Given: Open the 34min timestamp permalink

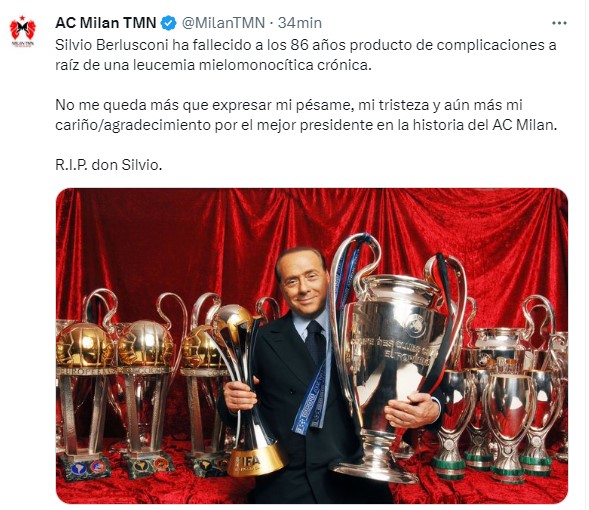Looking at the screenshot, I should click(300, 23).
